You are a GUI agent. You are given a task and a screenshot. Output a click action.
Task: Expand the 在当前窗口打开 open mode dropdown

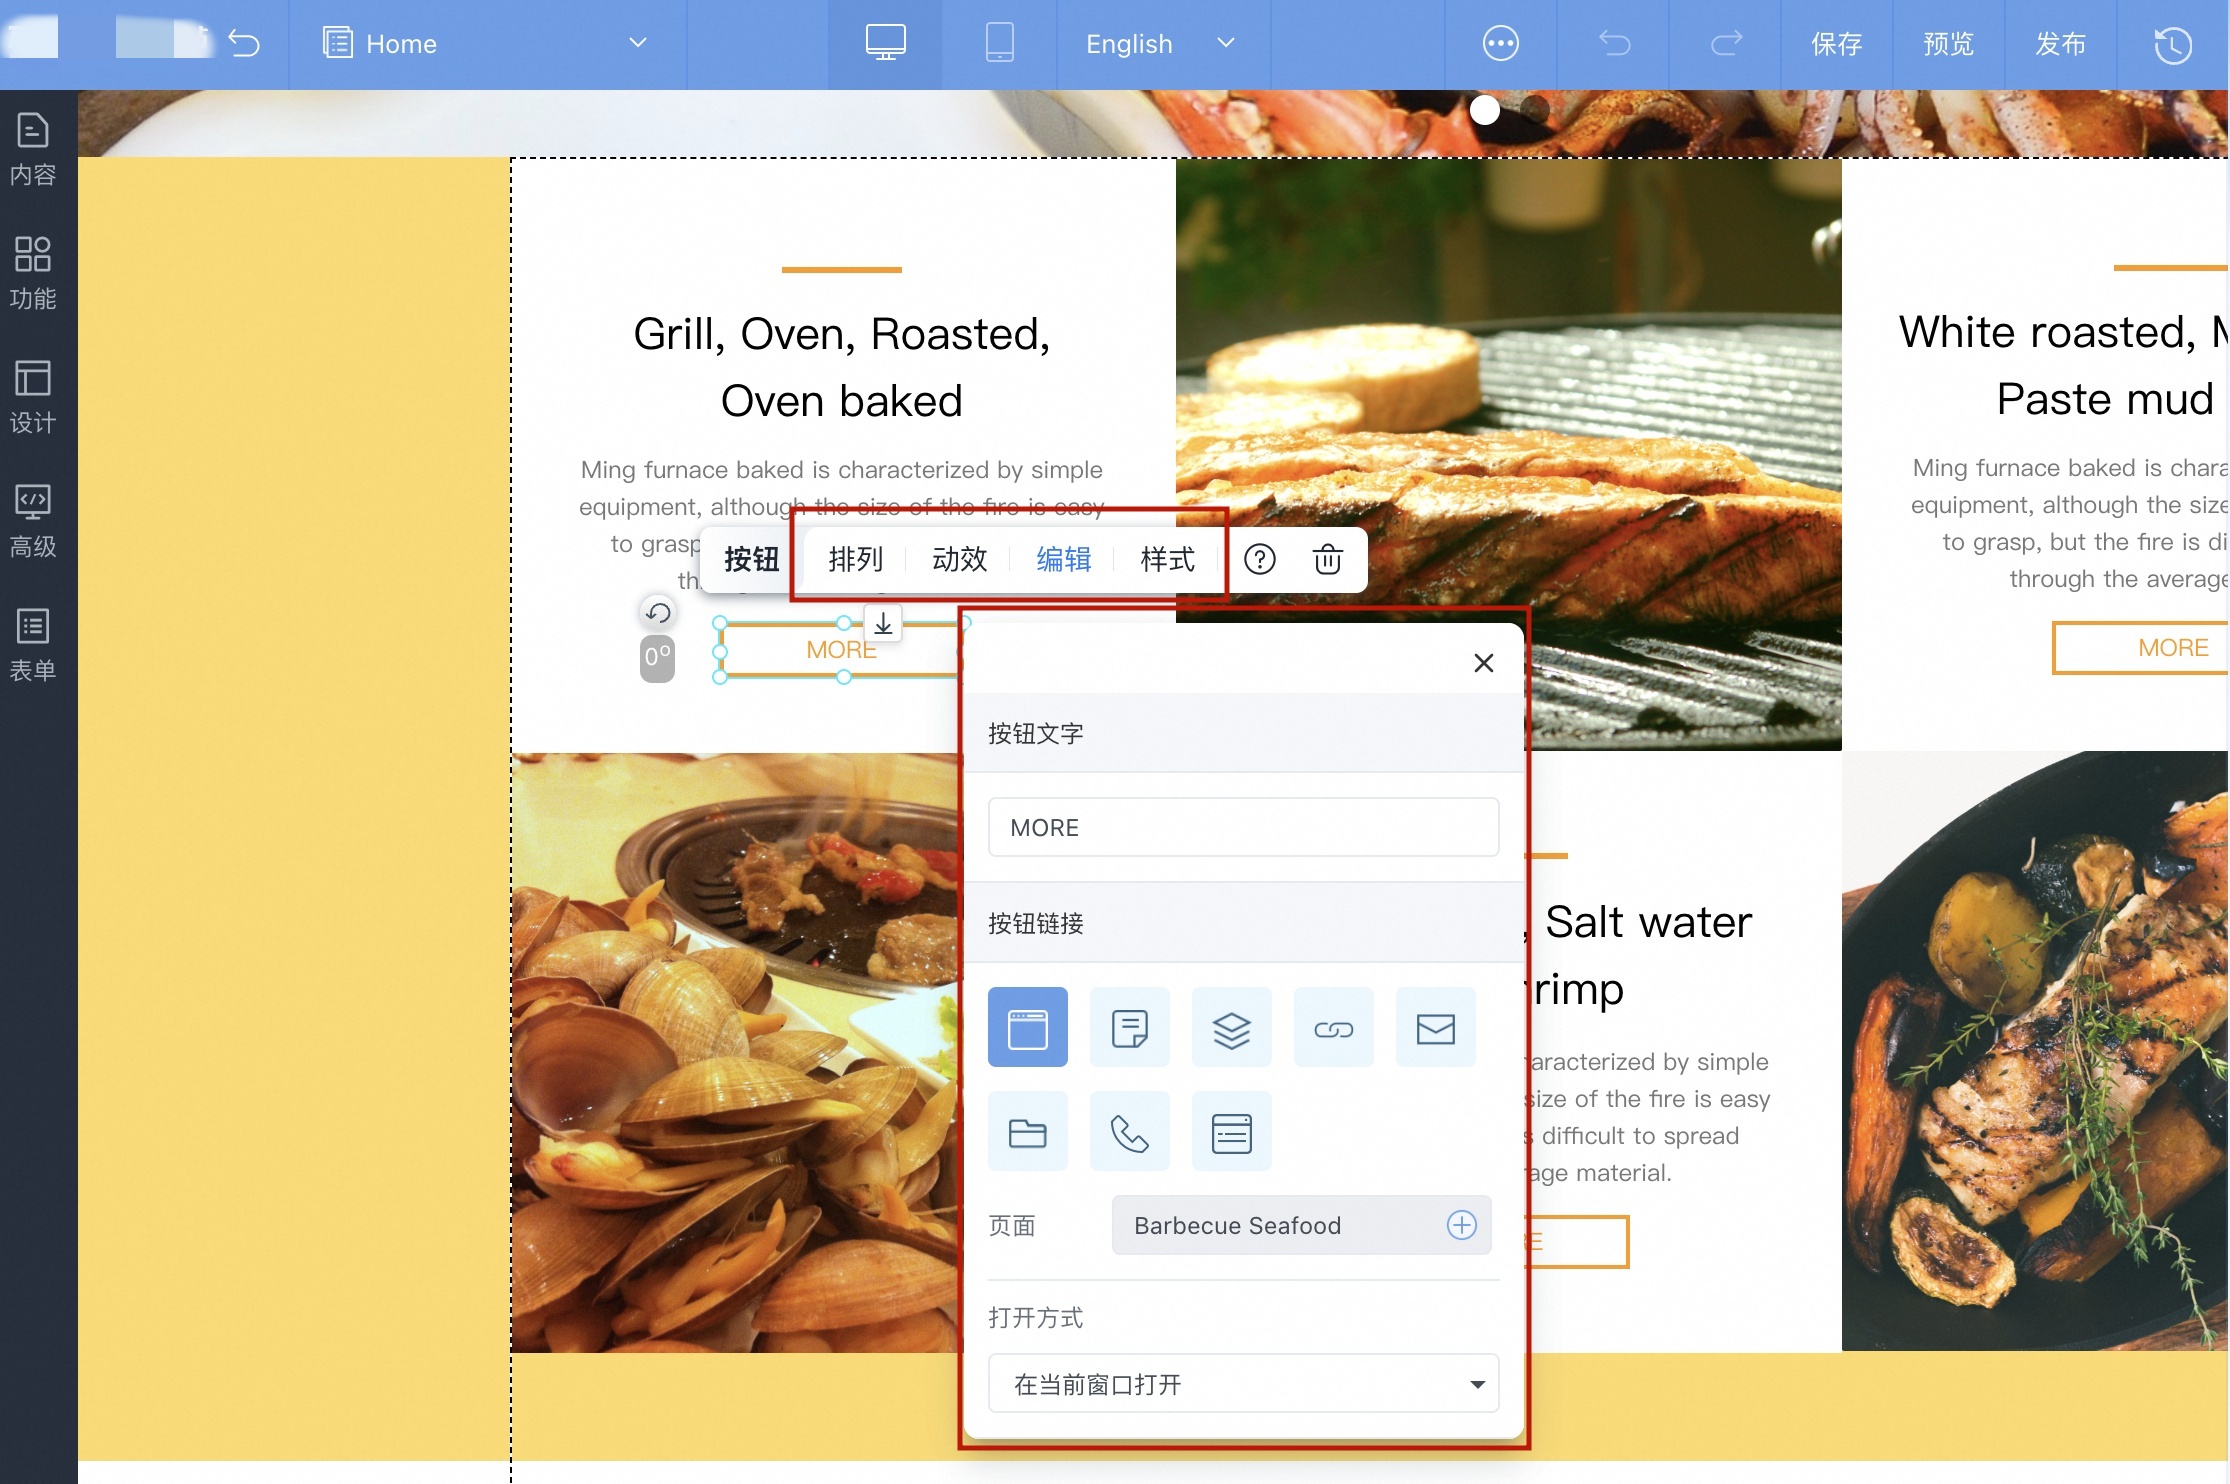pyautogui.click(x=1243, y=1384)
